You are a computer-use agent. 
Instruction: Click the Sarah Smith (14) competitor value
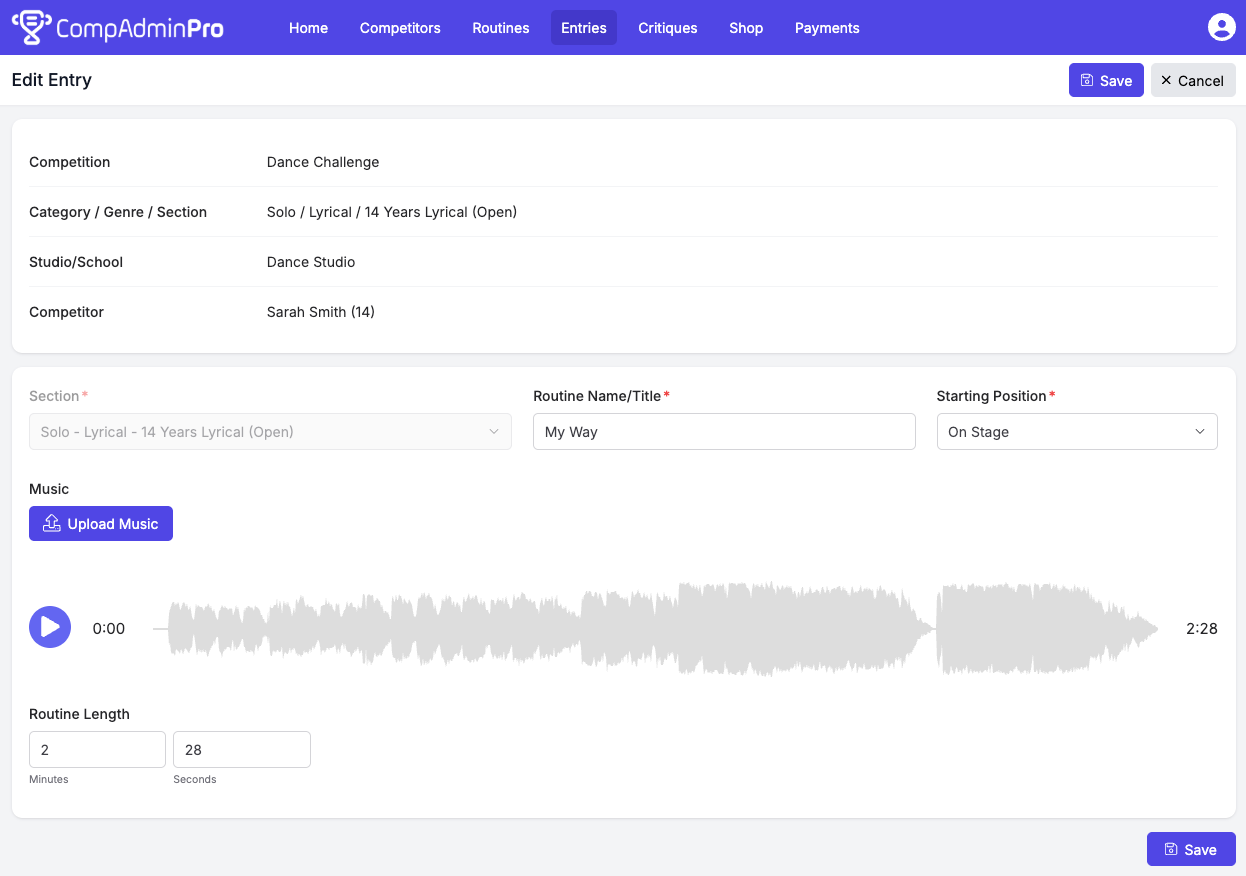pyautogui.click(x=321, y=312)
